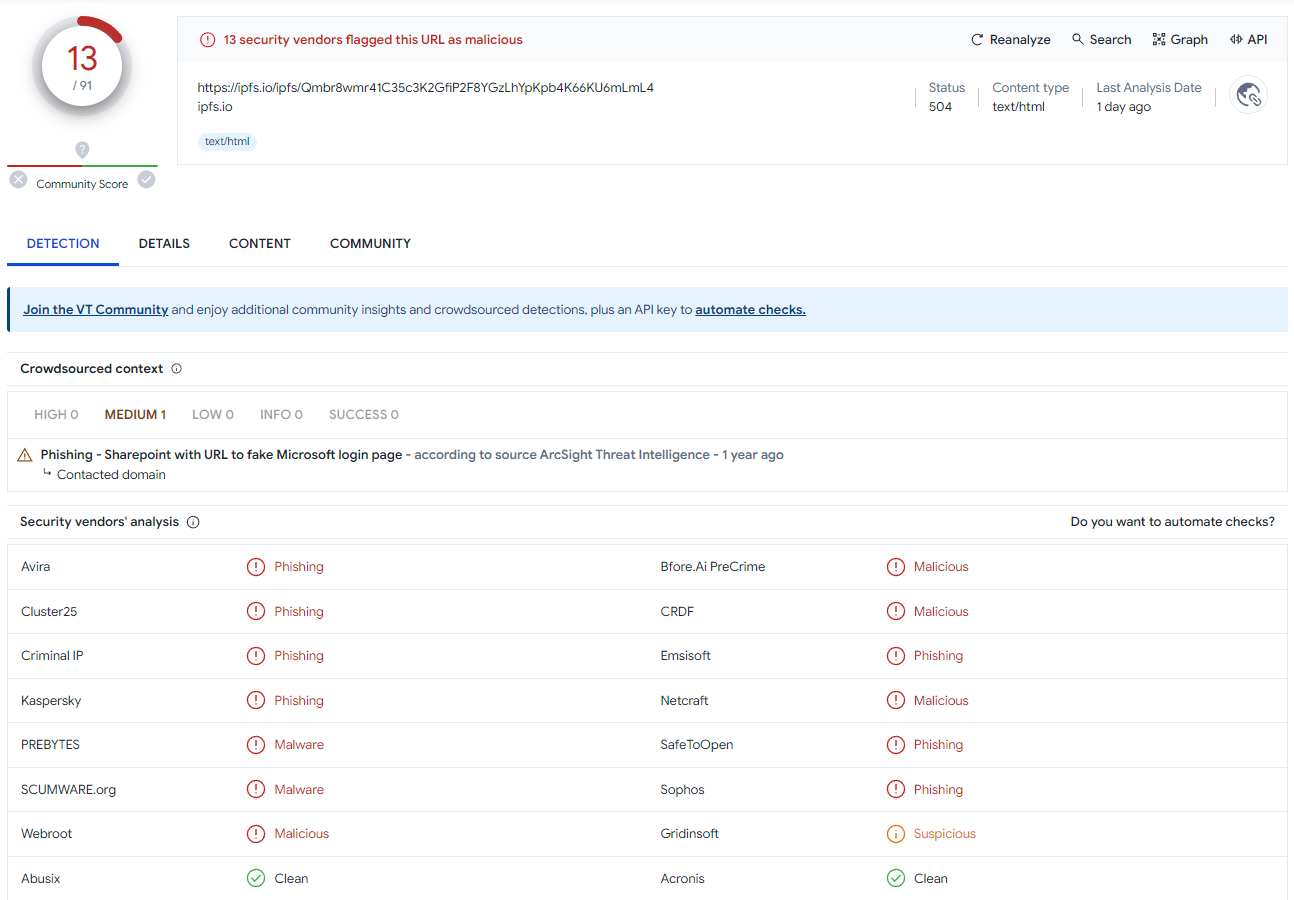
Task: Open the CONTENT tab
Action: point(260,244)
